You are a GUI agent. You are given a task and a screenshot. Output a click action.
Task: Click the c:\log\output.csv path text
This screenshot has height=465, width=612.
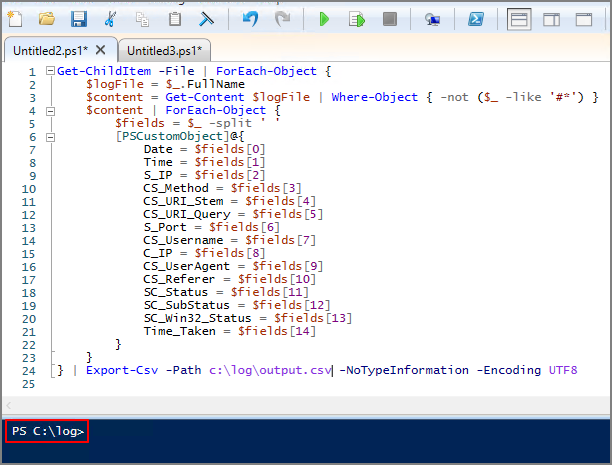[x=270, y=370]
